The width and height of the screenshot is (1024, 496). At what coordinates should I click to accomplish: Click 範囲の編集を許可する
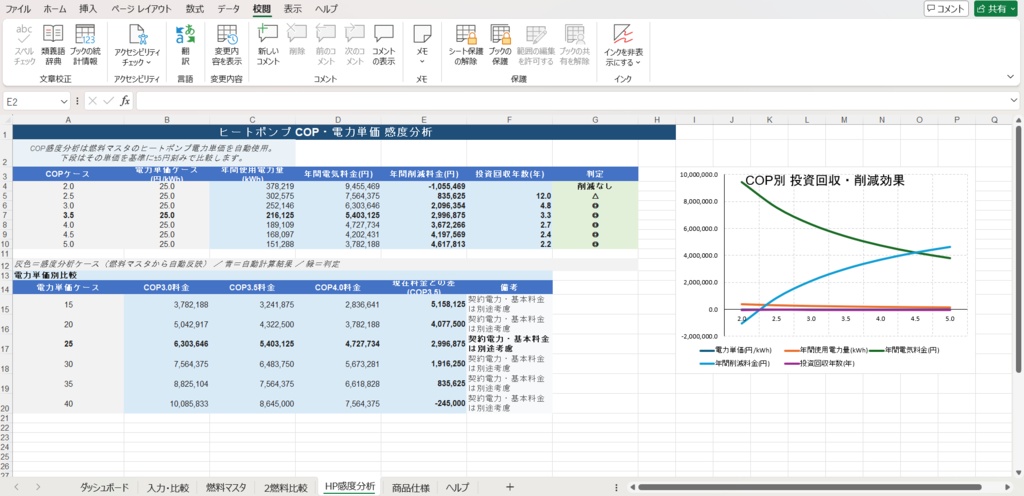point(536,45)
